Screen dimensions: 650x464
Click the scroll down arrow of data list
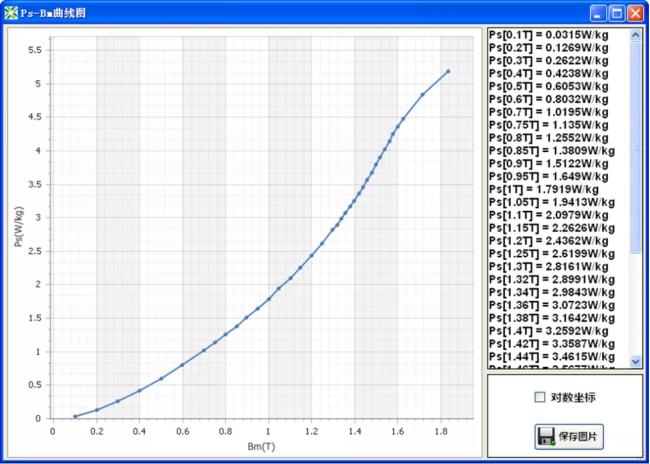point(635,360)
